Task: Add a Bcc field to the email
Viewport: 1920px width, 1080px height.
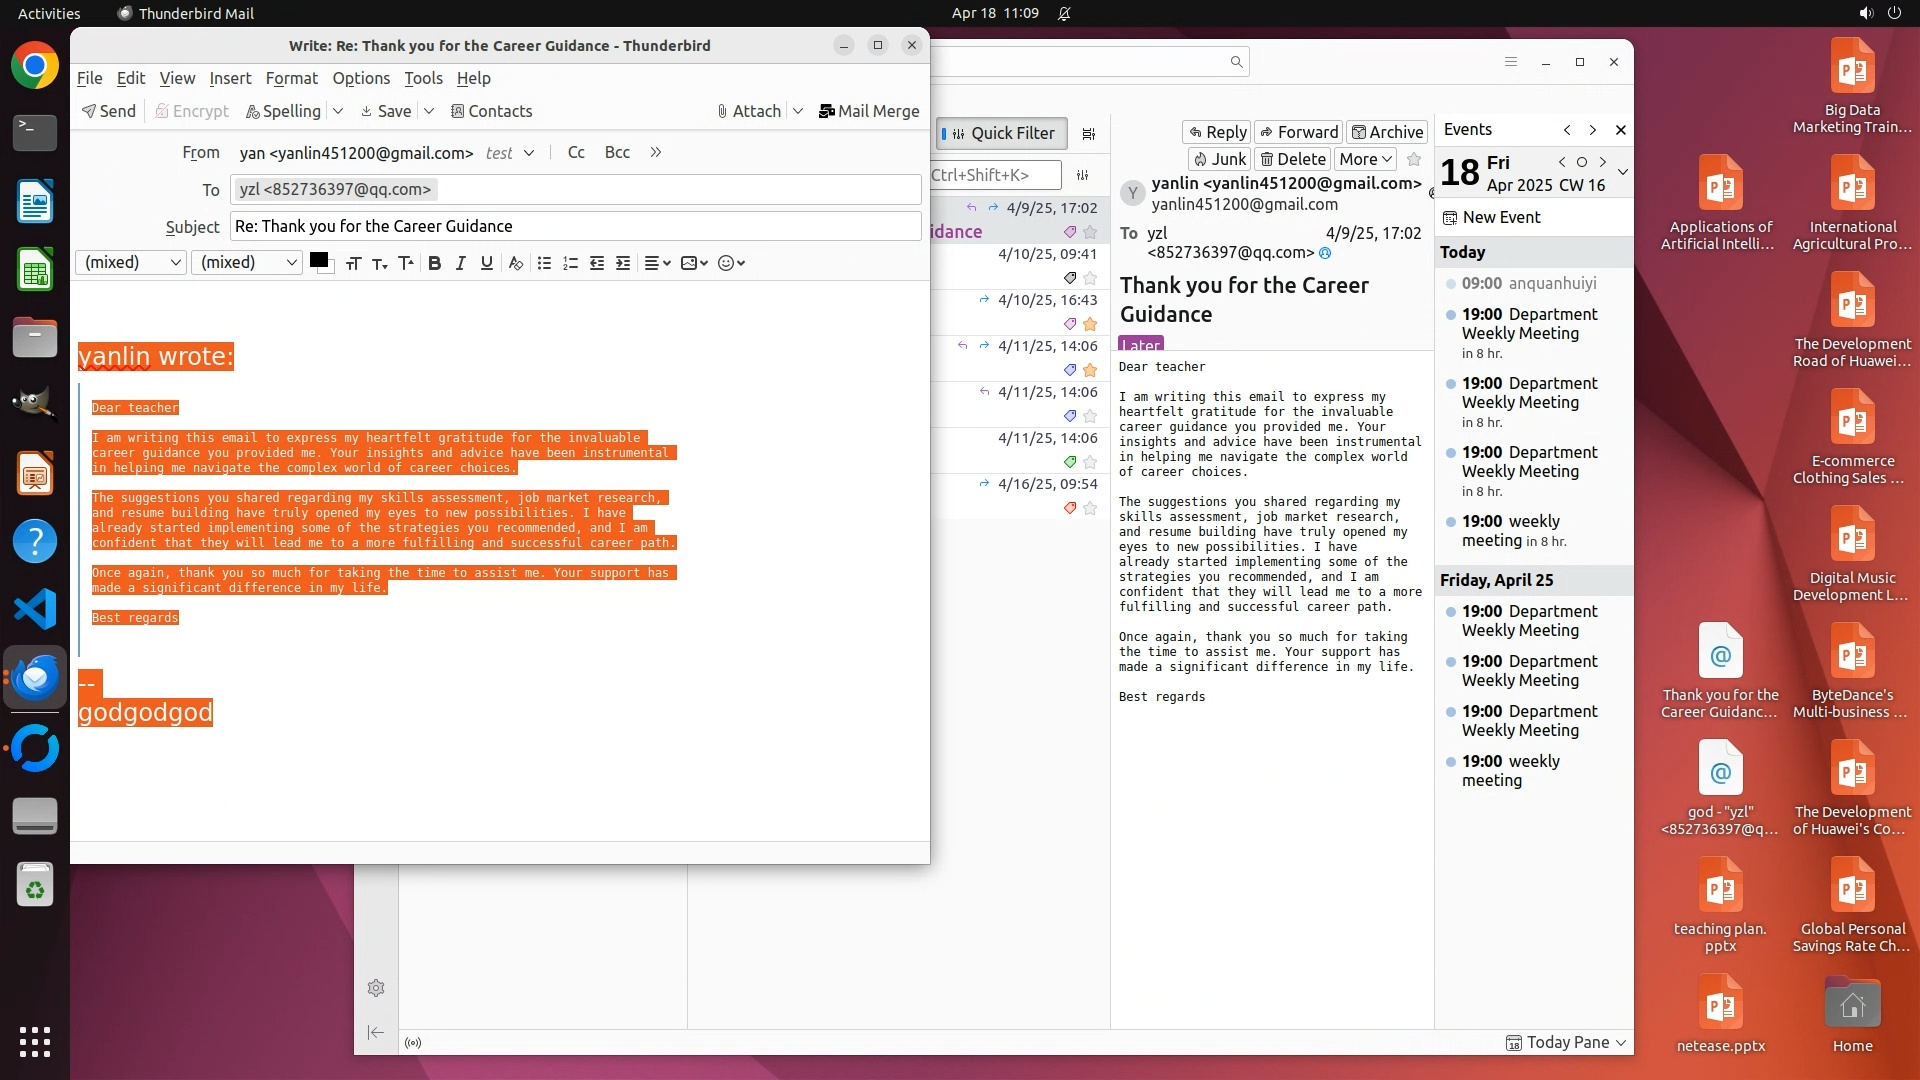Action: 617,152
